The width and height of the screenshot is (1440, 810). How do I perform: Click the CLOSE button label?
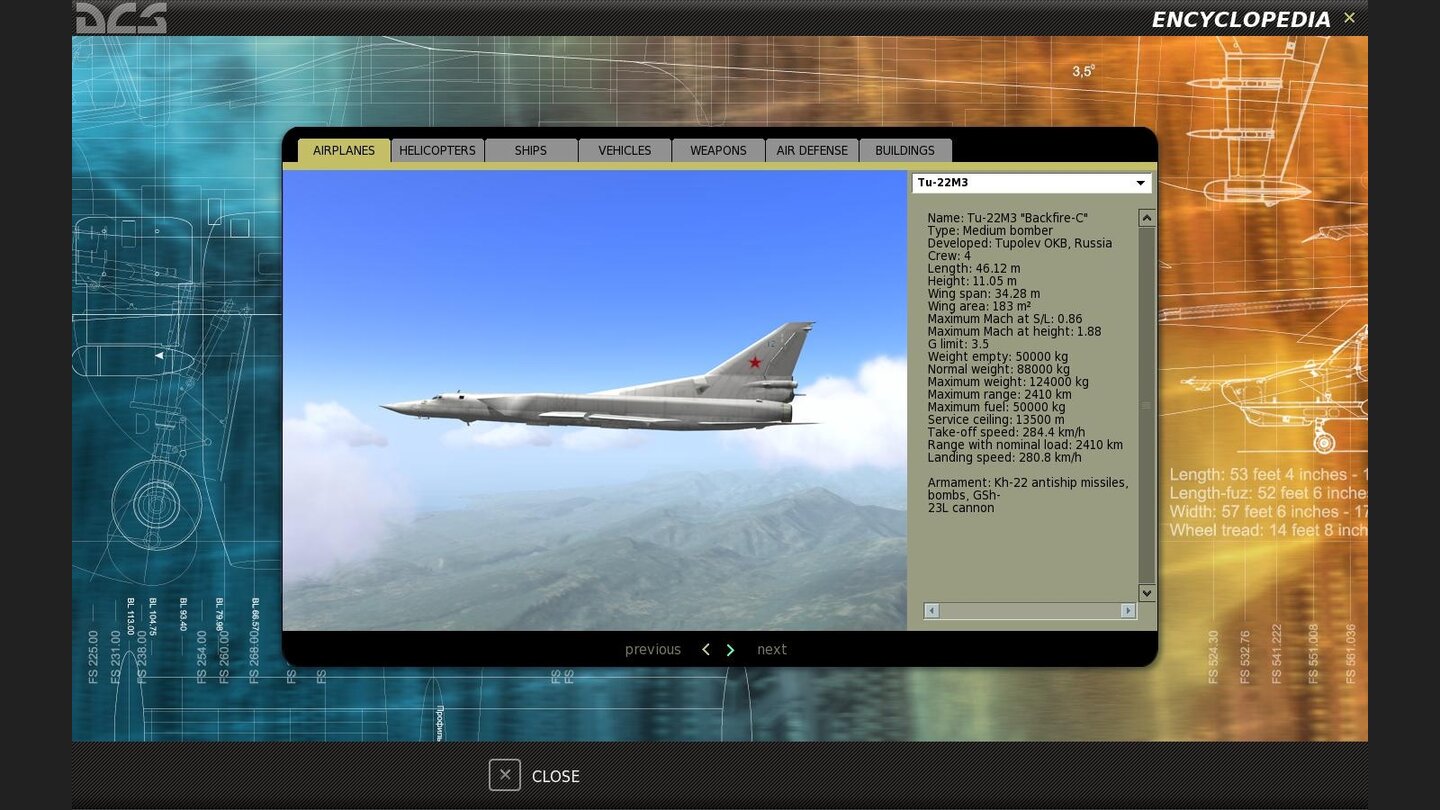556,776
